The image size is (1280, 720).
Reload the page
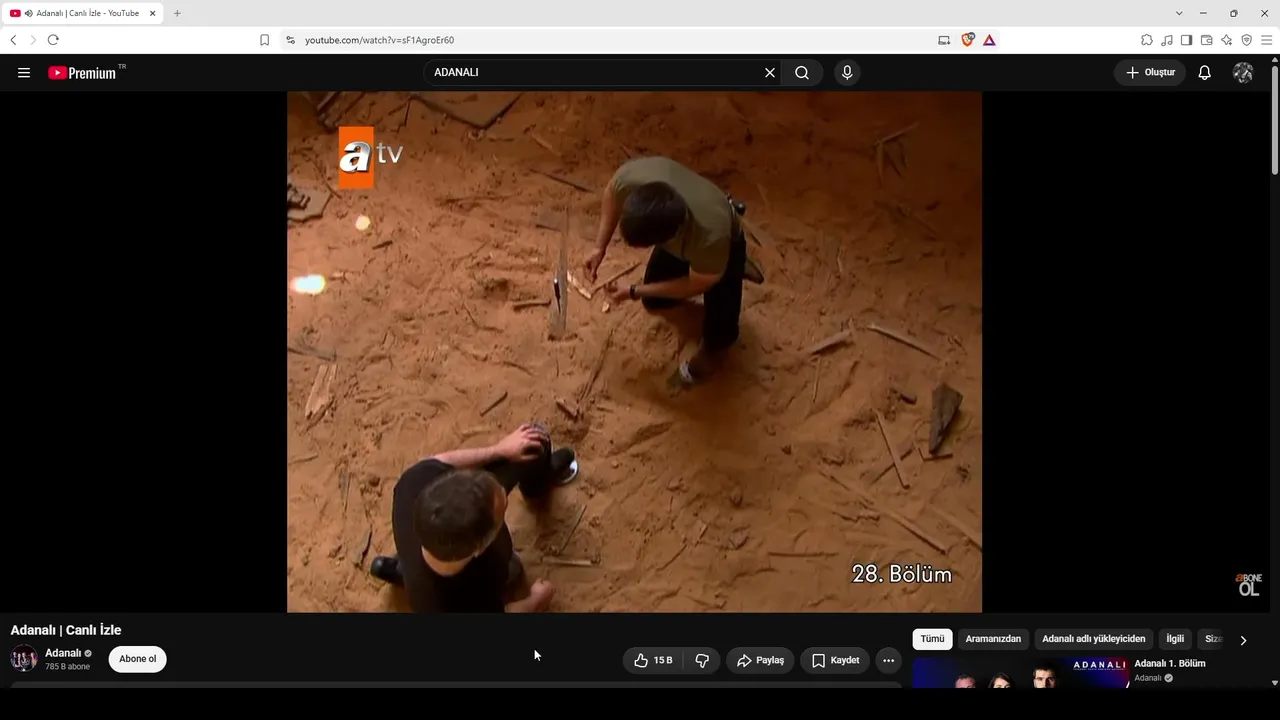tap(53, 40)
